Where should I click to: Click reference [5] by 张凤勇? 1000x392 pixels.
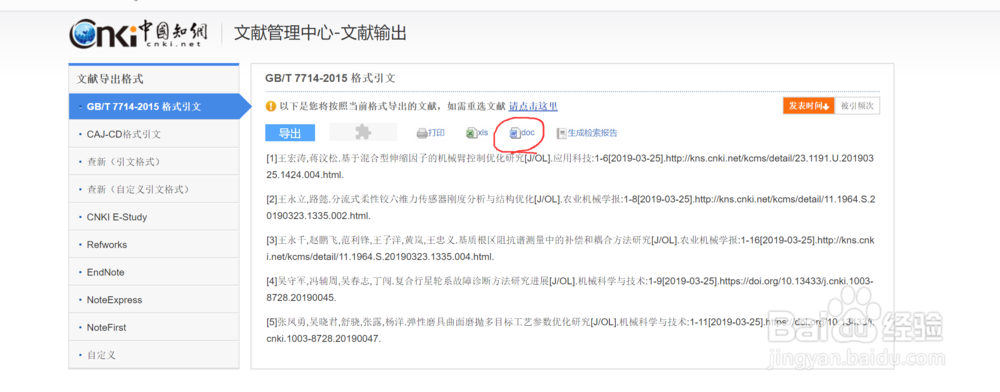tap(570, 330)
